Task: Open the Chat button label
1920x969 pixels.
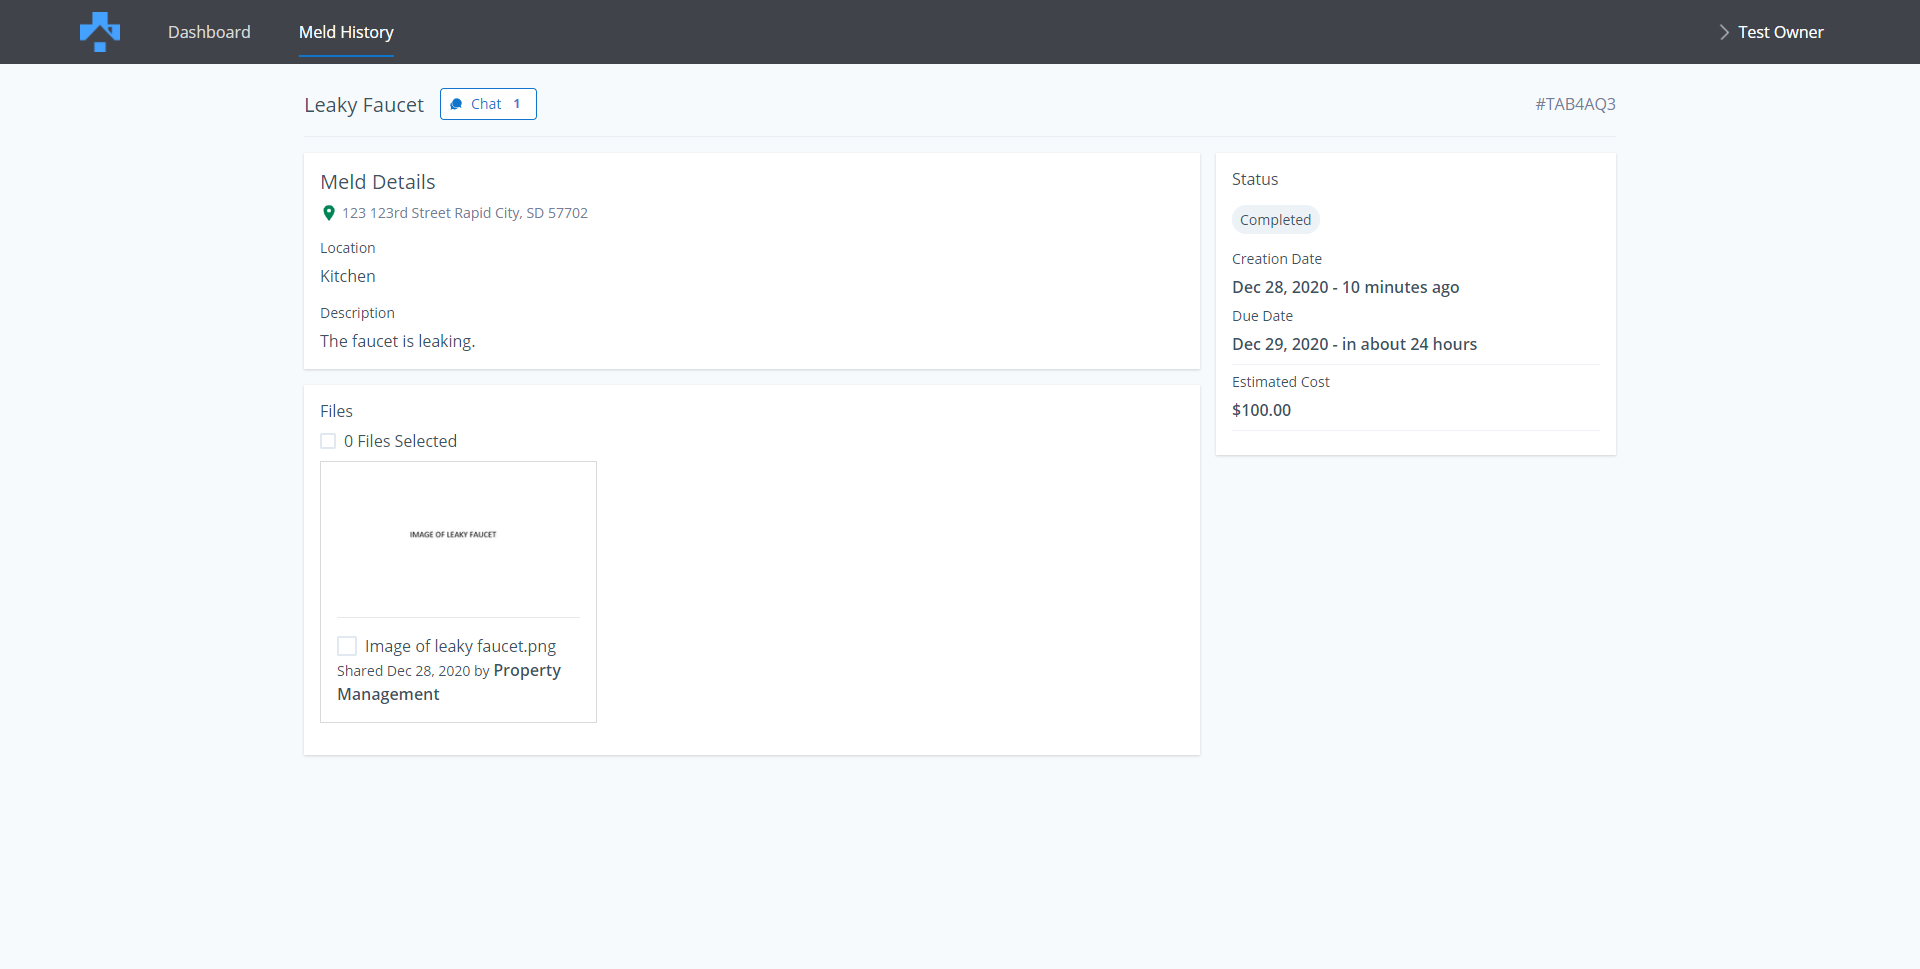Action: 486,104
